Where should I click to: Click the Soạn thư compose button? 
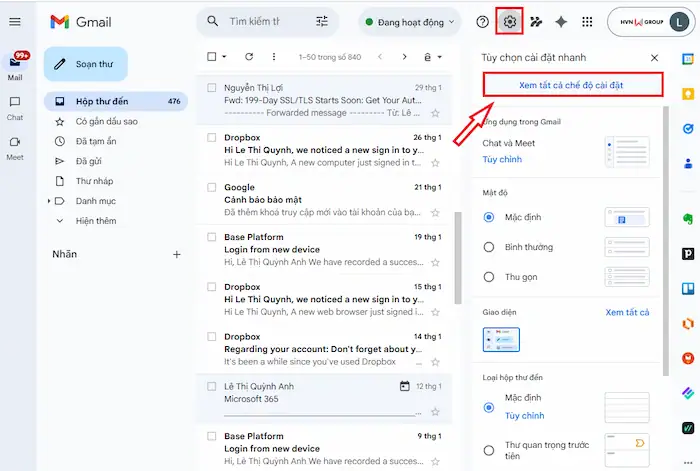[86, 64]
